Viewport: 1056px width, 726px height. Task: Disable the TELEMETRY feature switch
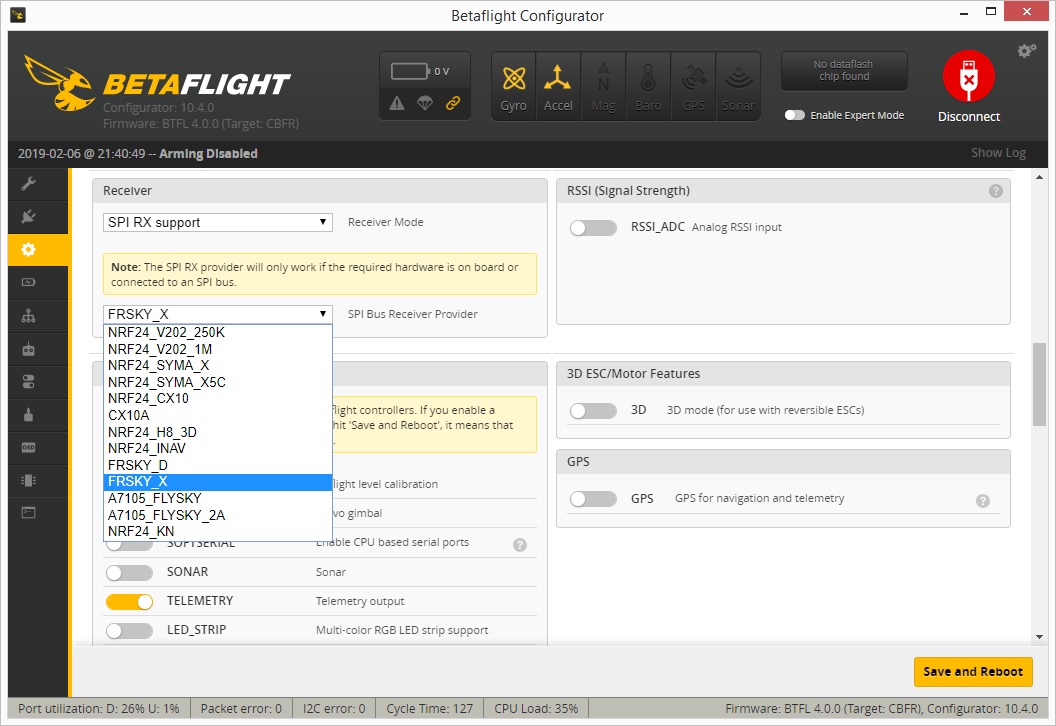[129, 601]
